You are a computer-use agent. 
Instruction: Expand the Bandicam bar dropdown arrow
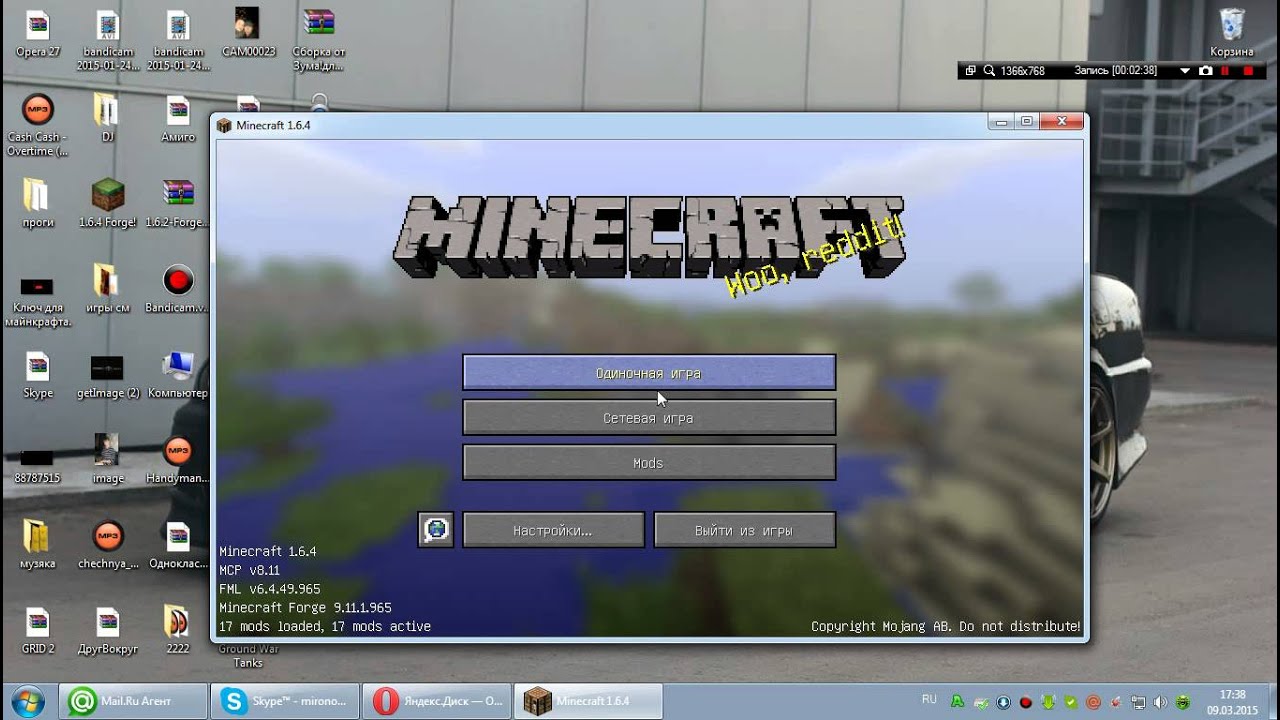click(1185, 71)
